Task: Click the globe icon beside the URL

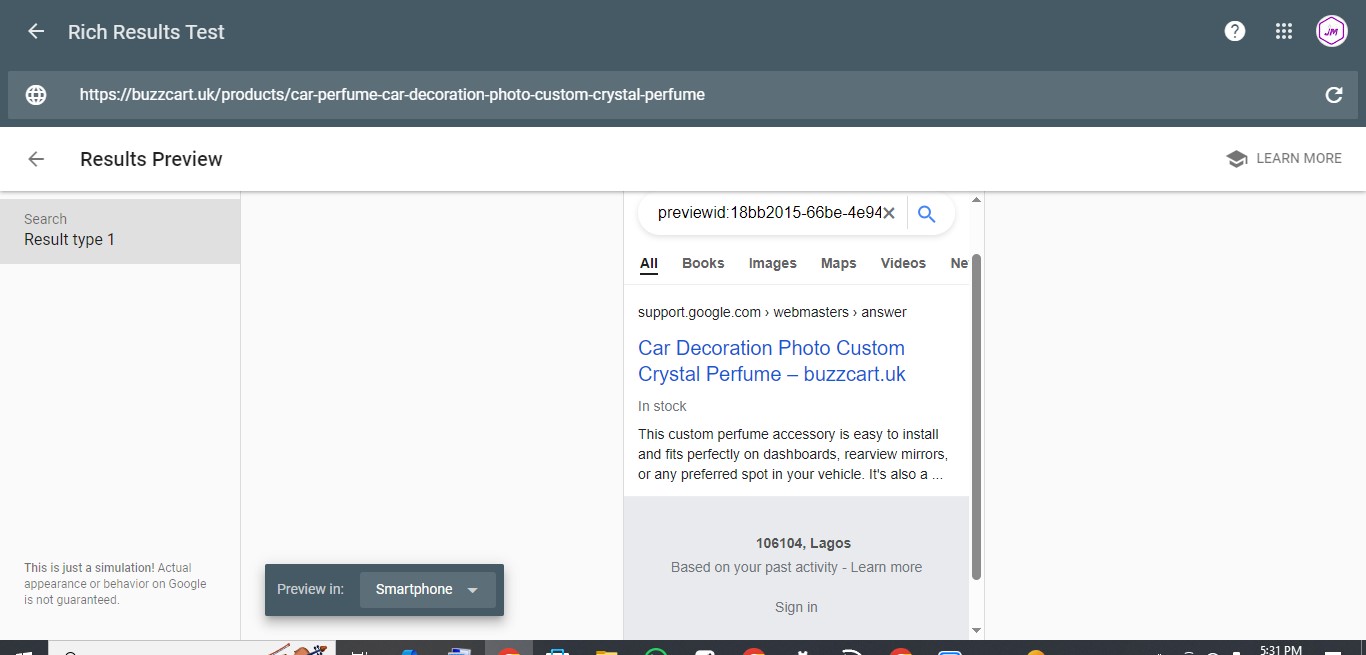Action: click(x=36, y=95)
